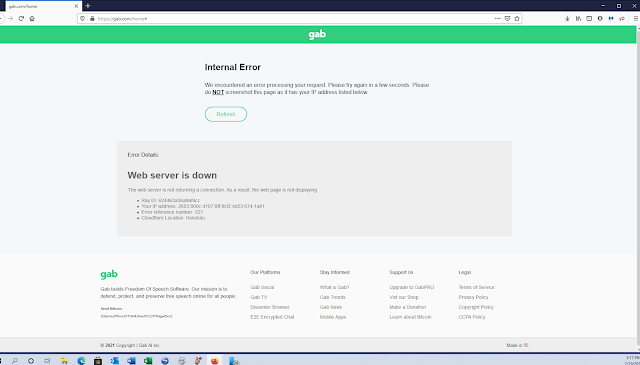640x365 pixels.
Task: Close the gab.com/home tab
Action: [76, 6]
